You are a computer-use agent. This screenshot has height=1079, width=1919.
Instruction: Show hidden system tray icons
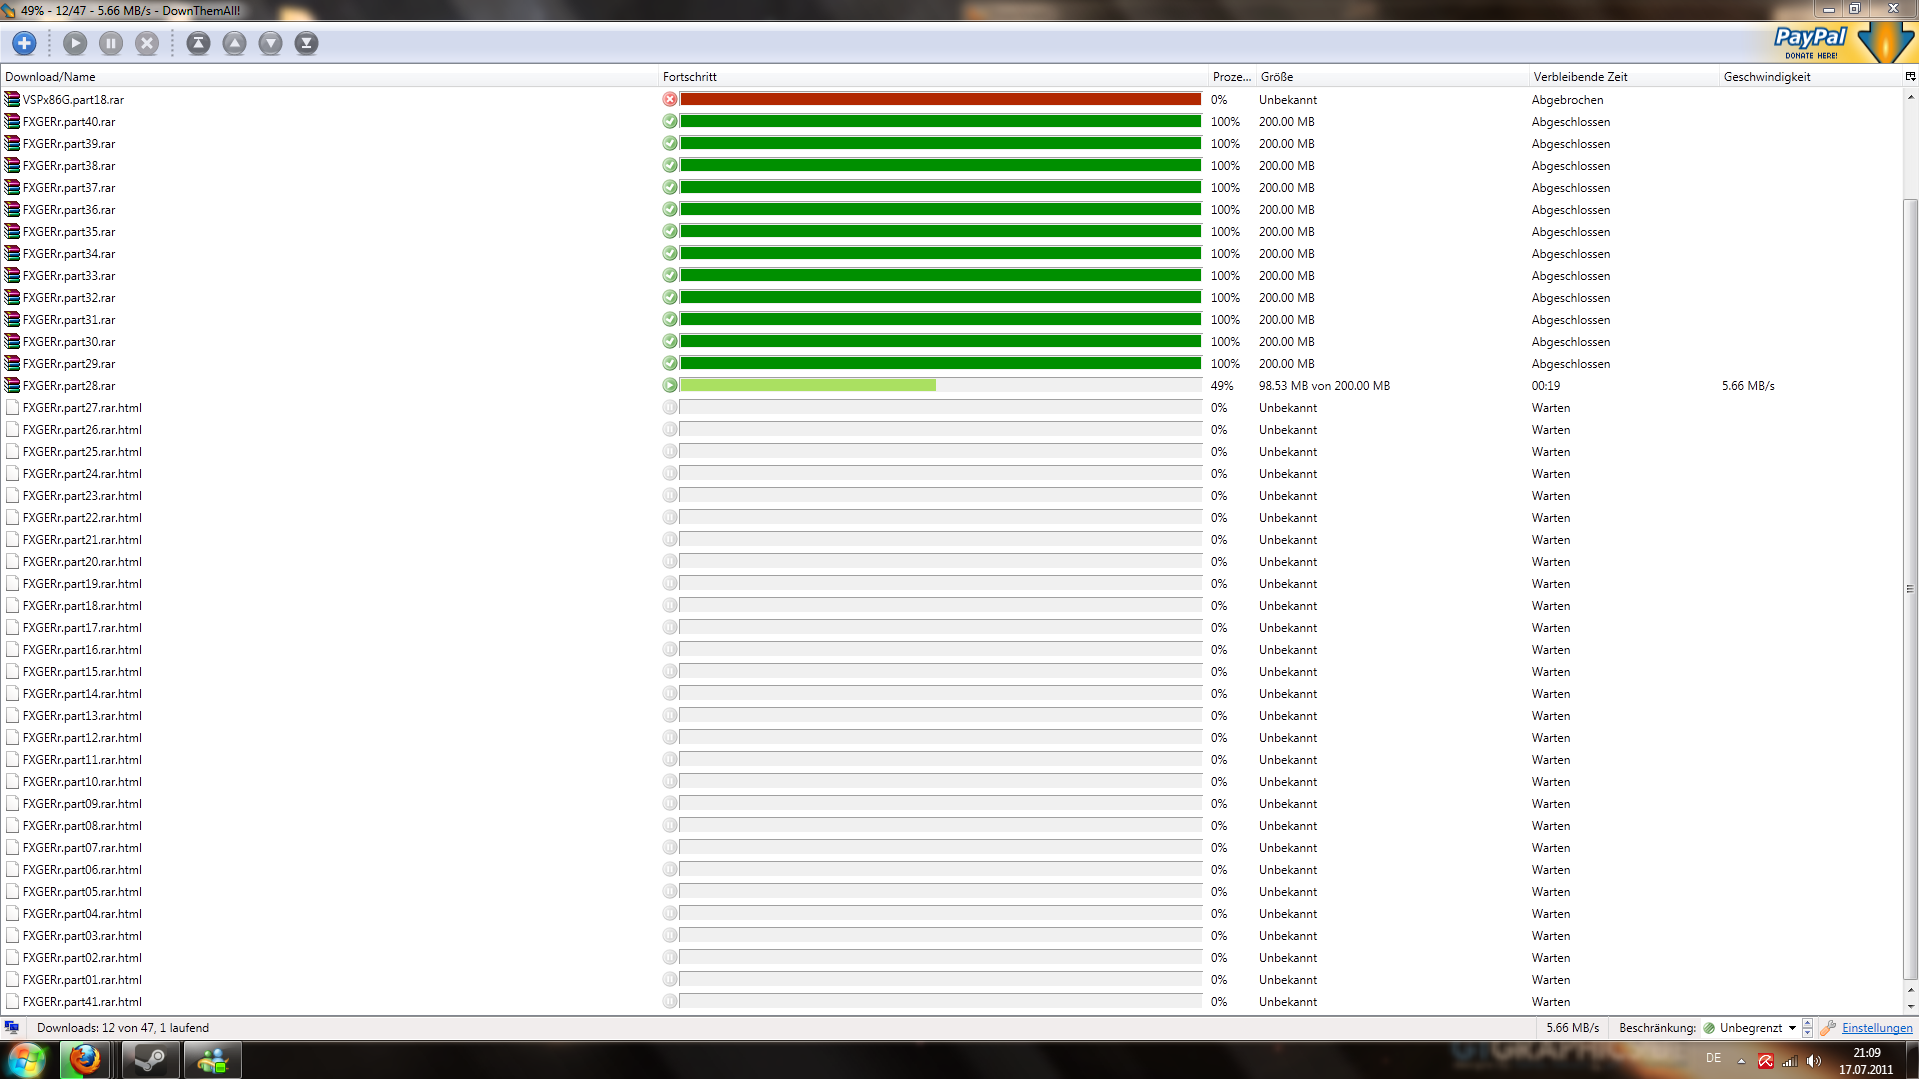click(x=1741, y=1061)
